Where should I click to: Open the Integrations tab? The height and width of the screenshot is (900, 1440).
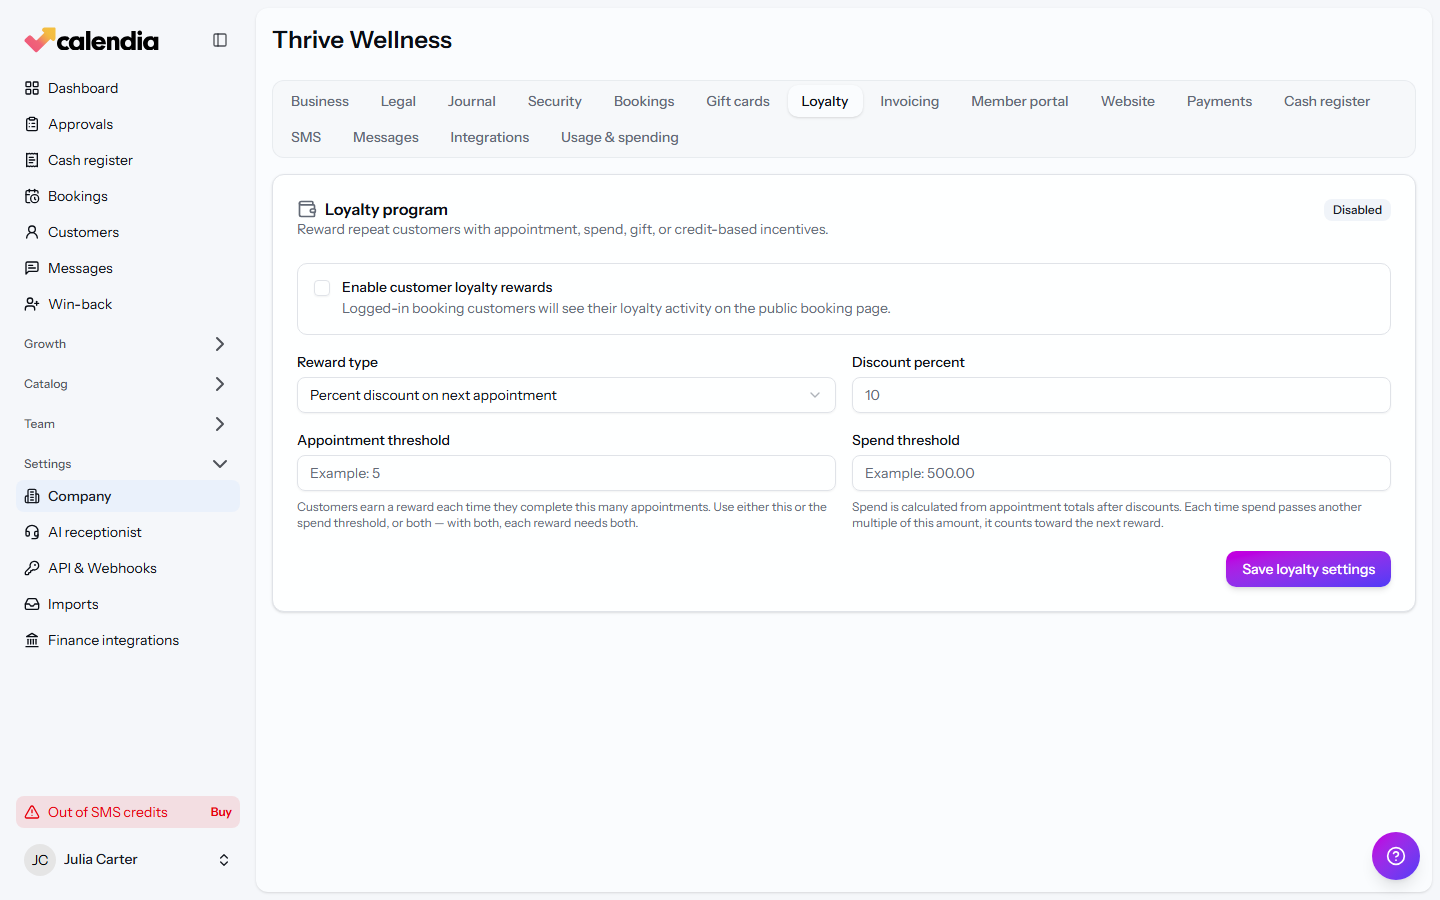pos(489,137)
